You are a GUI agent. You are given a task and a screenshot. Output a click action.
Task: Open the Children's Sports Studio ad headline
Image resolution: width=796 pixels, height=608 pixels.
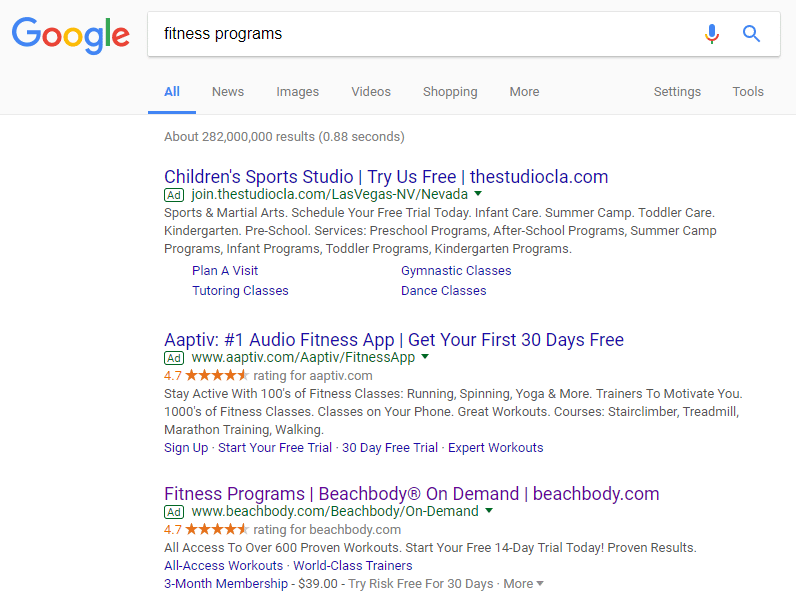pos(386,177)
